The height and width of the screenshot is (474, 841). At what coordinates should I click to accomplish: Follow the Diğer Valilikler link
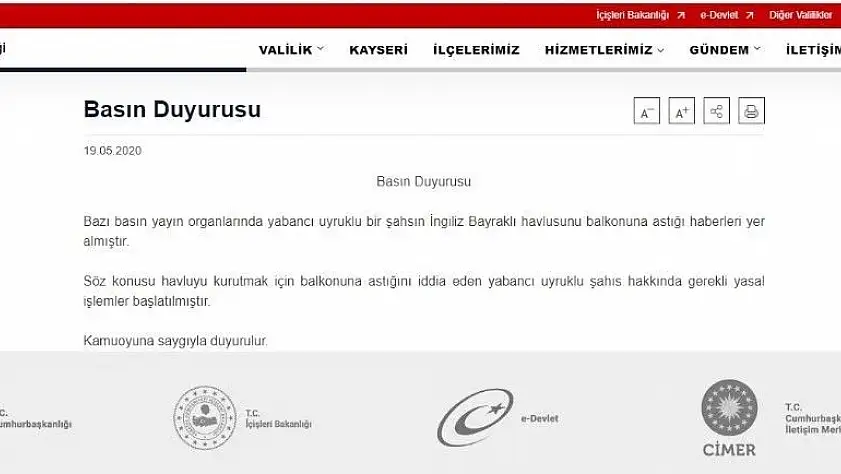click(x=801, y=16)
